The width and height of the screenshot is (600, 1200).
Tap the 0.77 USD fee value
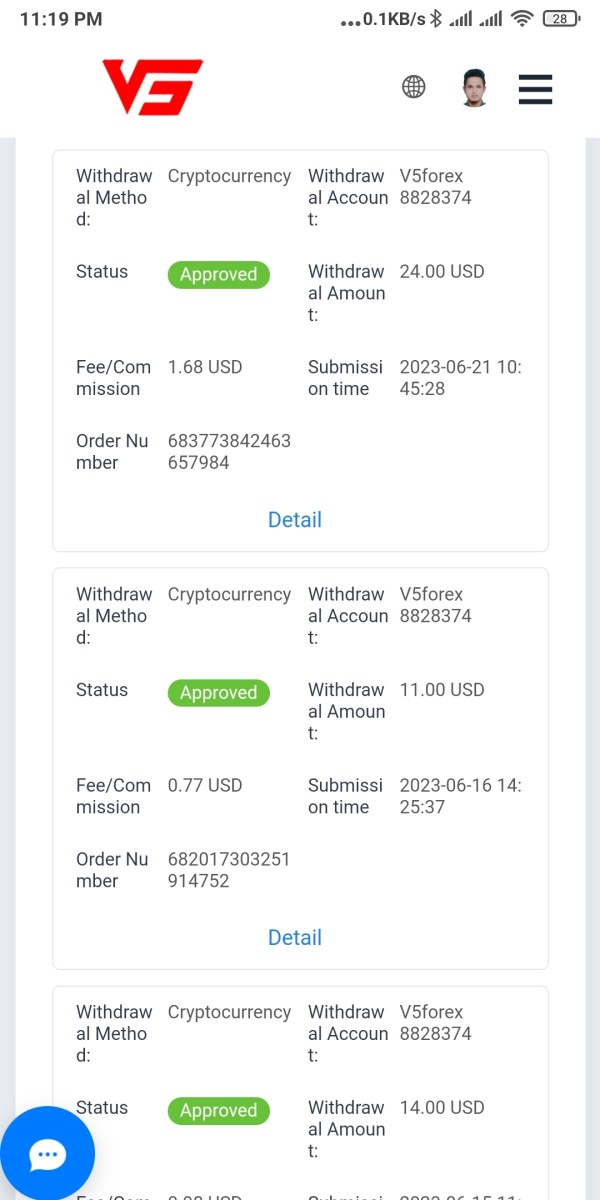[205, 785]
